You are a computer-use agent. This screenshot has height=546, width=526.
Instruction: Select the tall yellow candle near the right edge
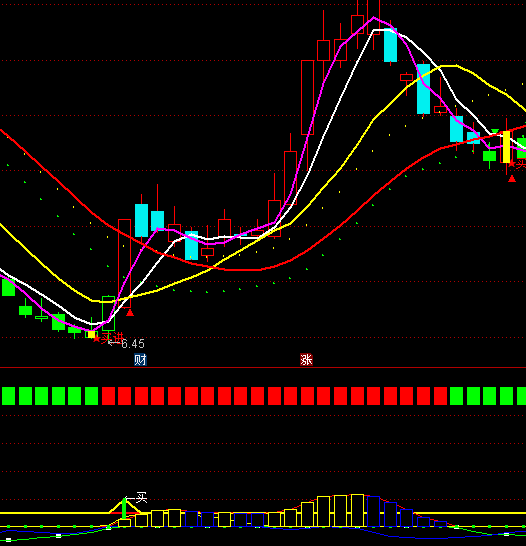click(x=507, y=147)
